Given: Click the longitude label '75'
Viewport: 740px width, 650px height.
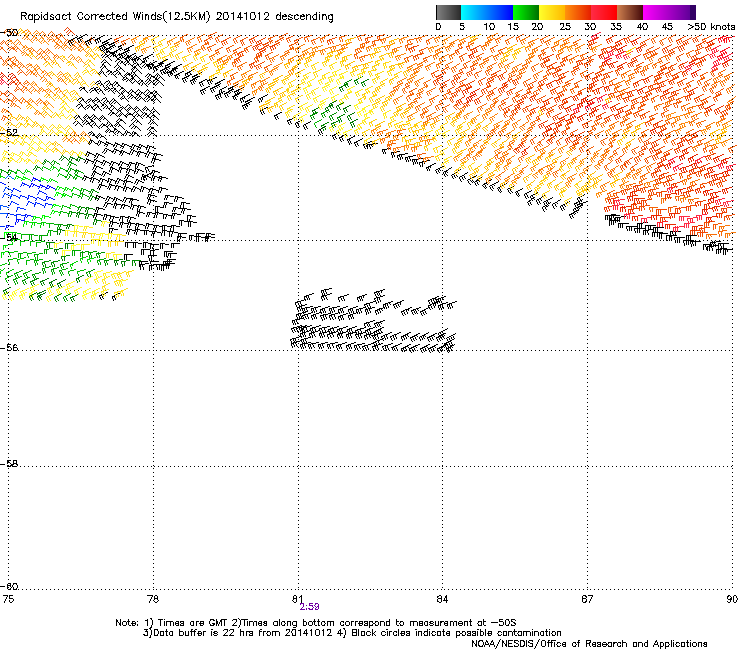Looking at the screenshot, I should point(8,599).
